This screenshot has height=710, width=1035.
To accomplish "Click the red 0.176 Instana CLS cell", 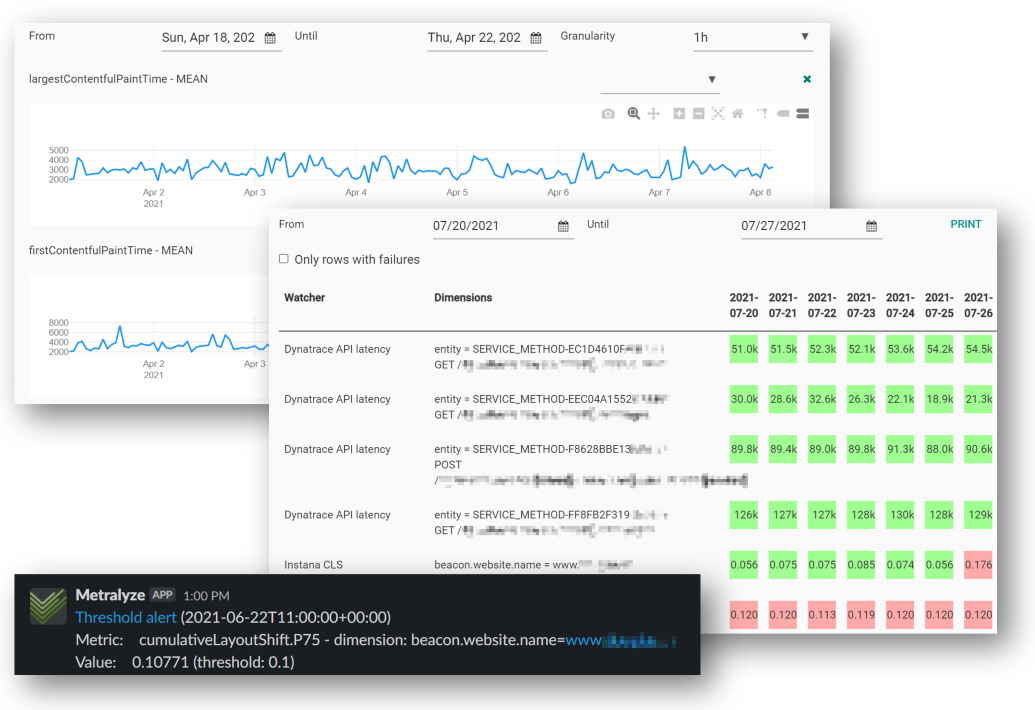I will pyautogui.click(x=978, y=565).
